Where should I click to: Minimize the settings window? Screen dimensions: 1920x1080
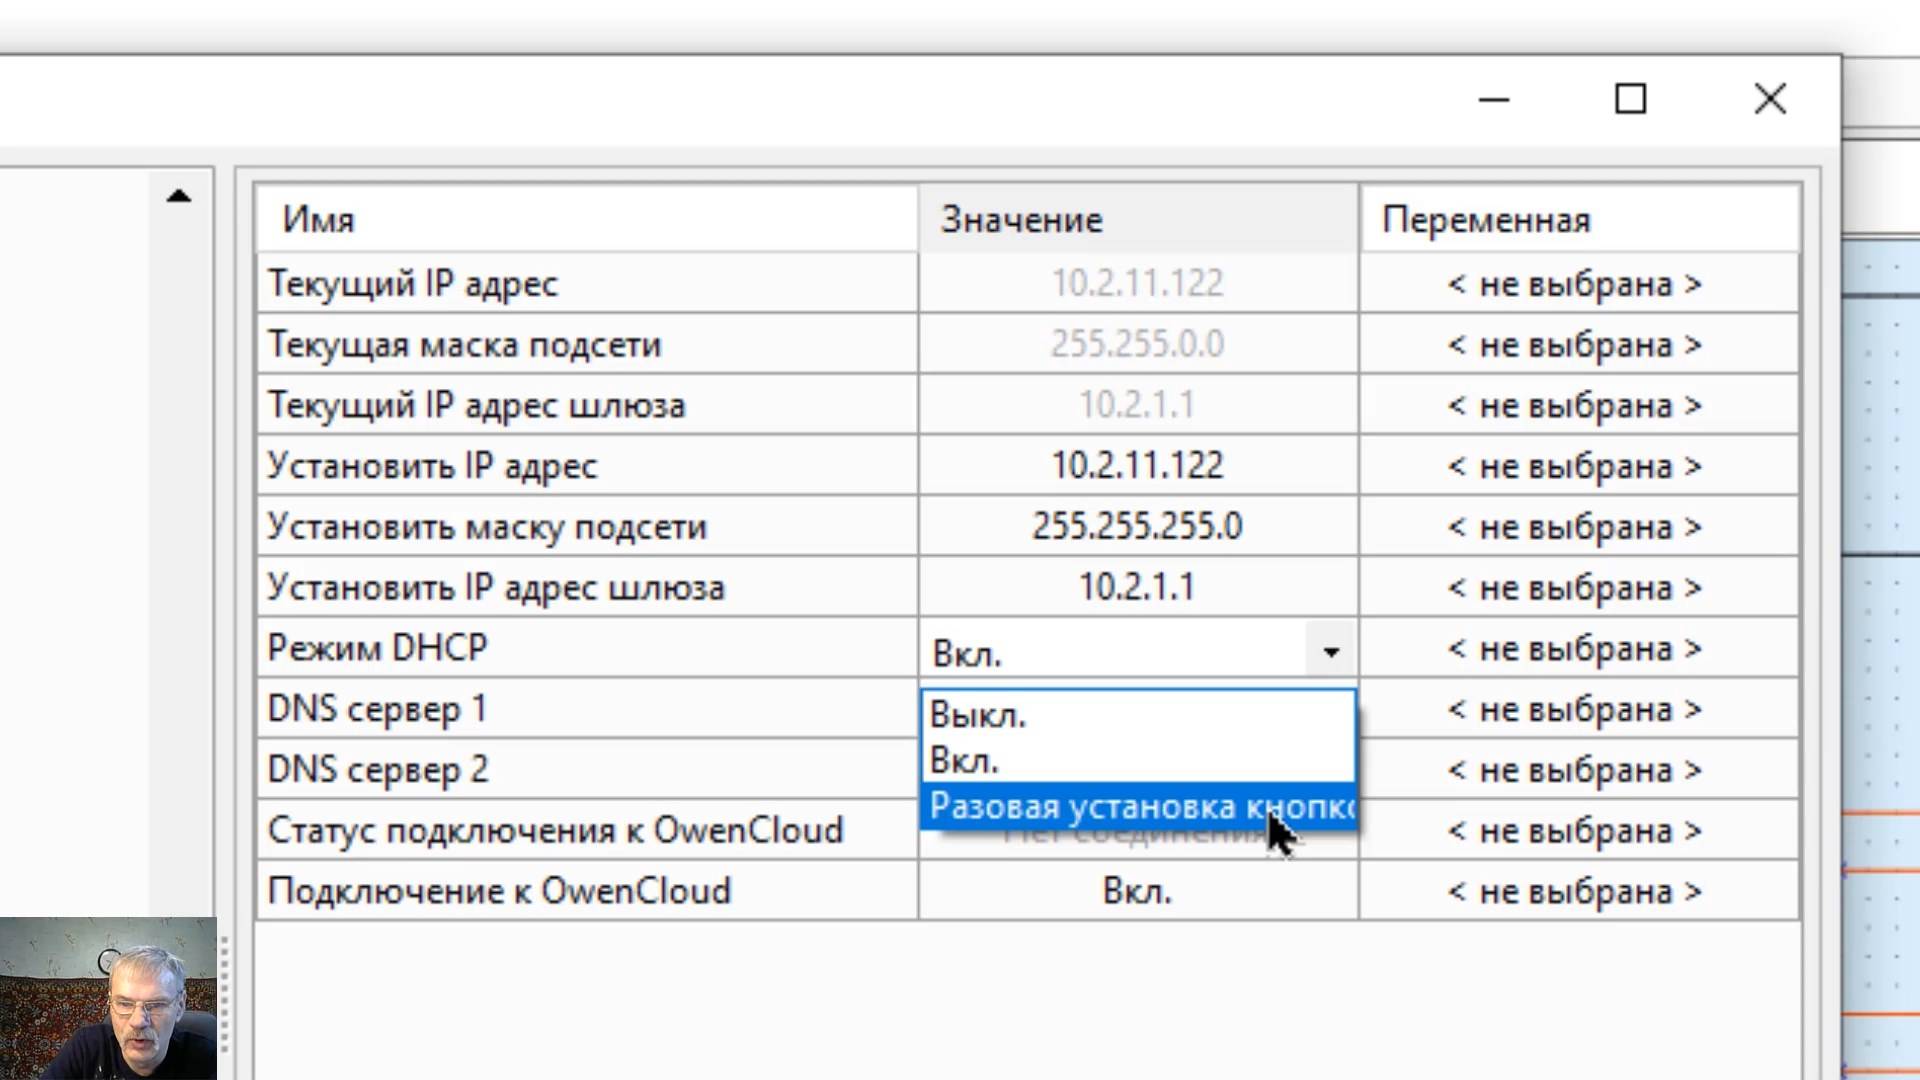pyautogui.click(x=1494, y=99)
